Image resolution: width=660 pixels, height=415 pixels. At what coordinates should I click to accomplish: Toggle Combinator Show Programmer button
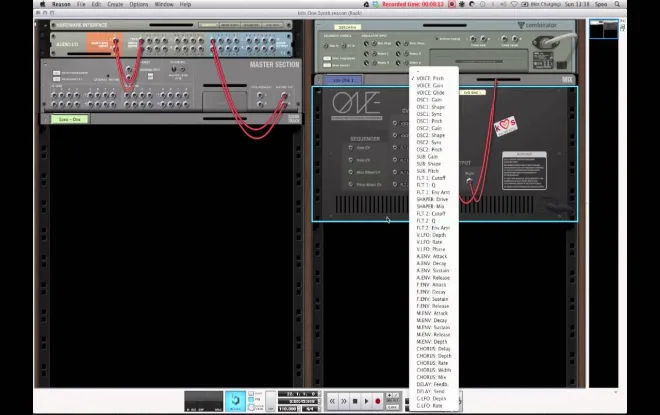327,59
